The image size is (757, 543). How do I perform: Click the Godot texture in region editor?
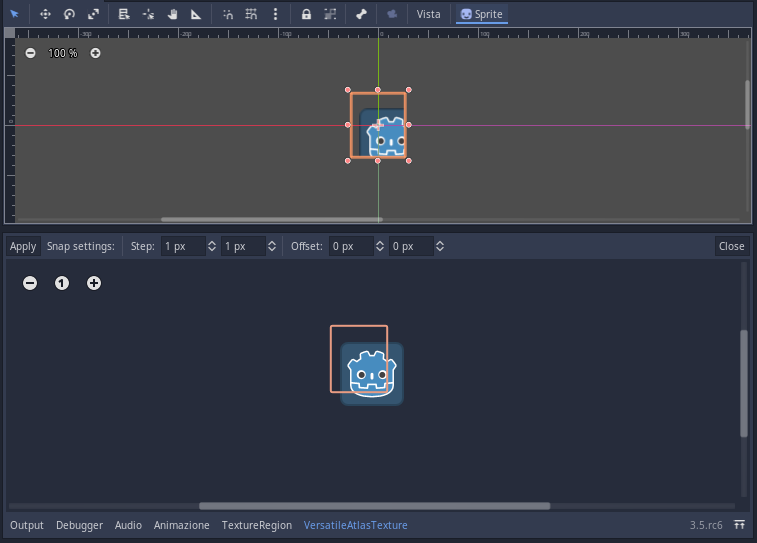[x=372, y=374]
